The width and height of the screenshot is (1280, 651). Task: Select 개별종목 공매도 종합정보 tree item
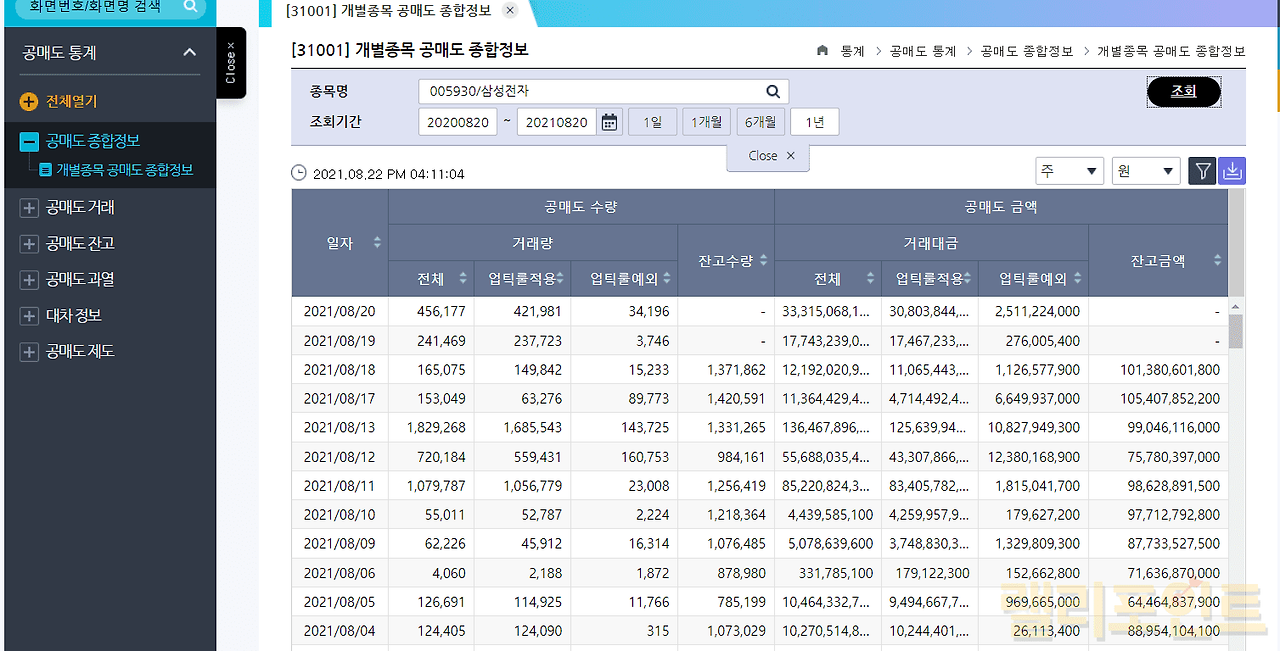(x=124, y=170)
